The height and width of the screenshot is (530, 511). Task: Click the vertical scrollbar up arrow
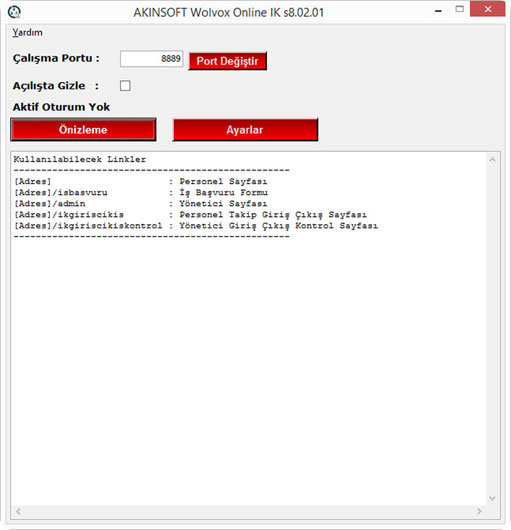492,160
